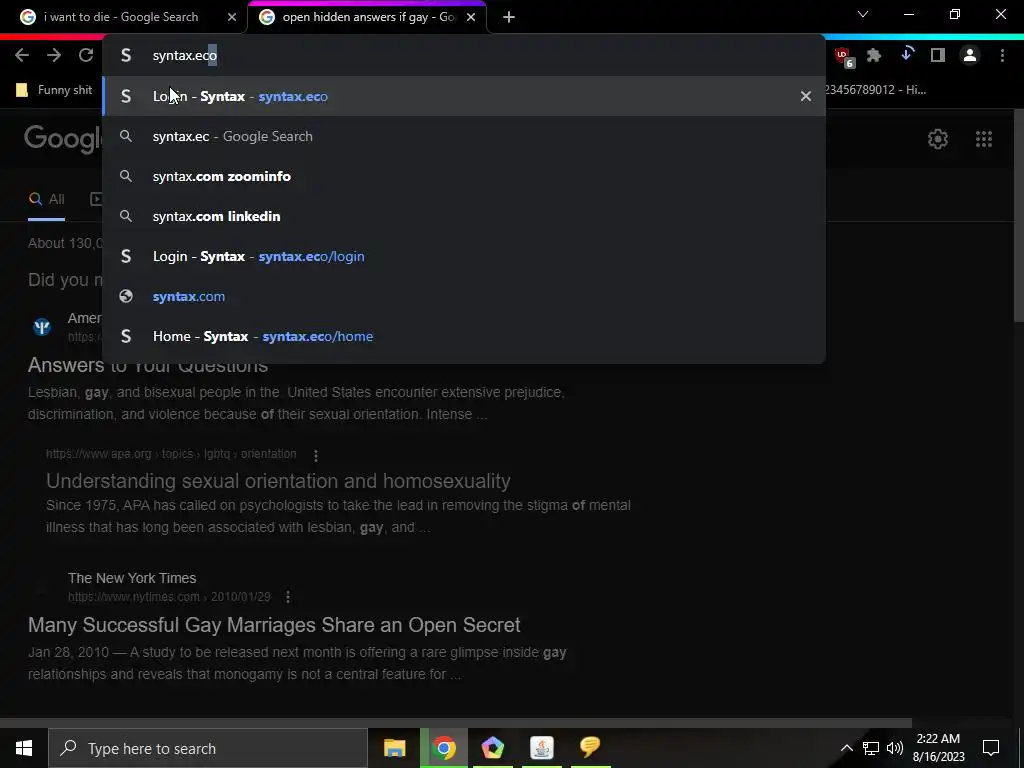1024x768 pixels.
Task: Reload the page with the refresh icon
Action: (x=86, y=56)
